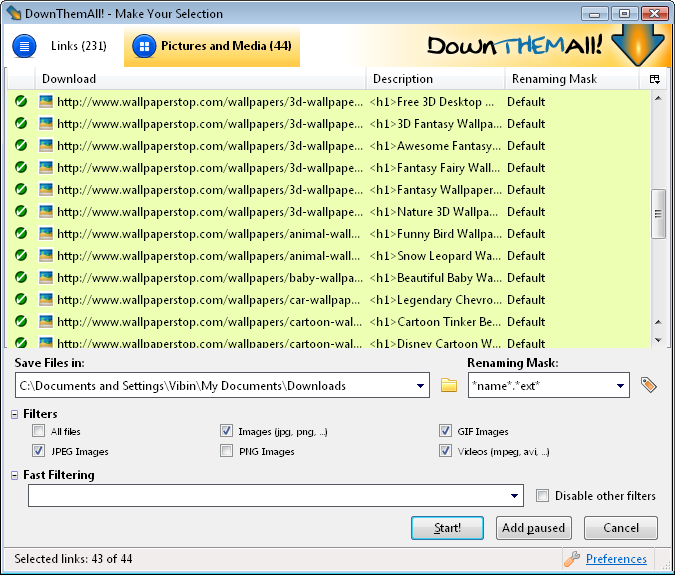Toggle the GIF Images filter
The image size is (675, 575).
pyautogui.click(x=446, y=430)
